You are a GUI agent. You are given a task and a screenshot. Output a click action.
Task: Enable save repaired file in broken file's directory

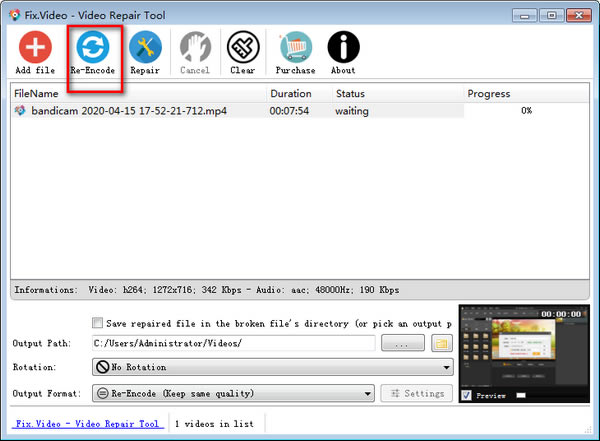point(97,323)
